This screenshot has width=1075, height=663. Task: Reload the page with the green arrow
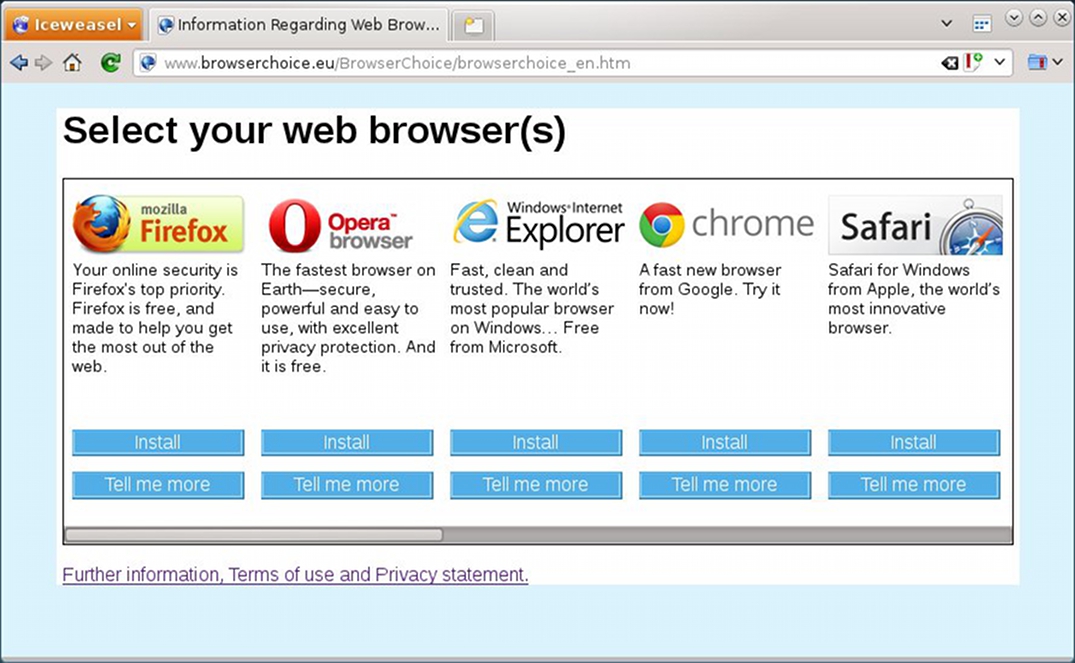(x=110, y=62)
